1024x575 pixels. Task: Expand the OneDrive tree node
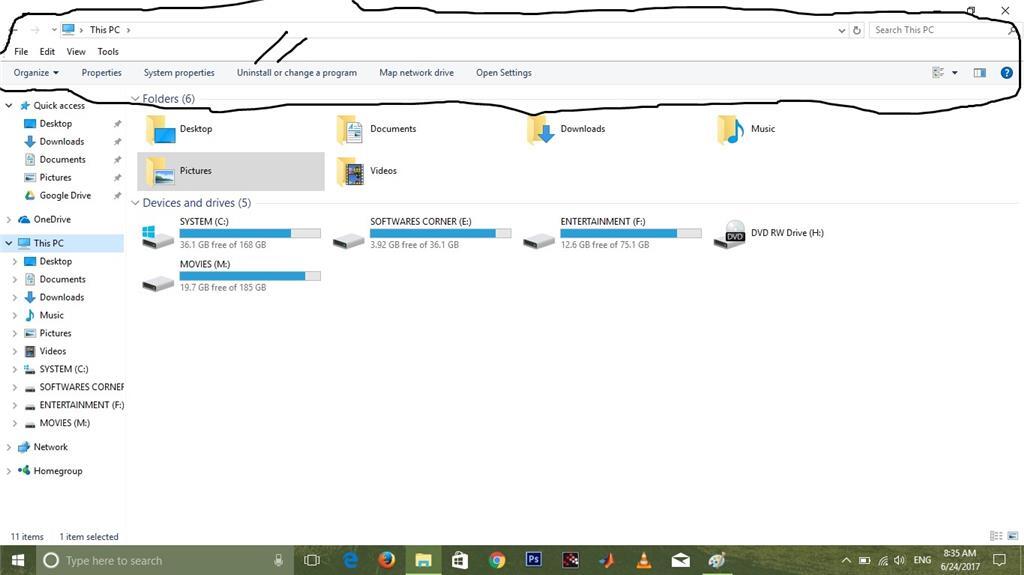click(x=8, y=220)
